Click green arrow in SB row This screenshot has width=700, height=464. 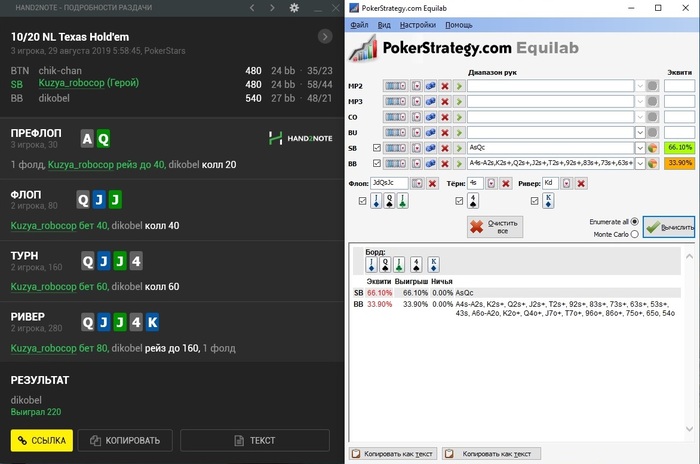pyautogui.click(x=459, y=148)
